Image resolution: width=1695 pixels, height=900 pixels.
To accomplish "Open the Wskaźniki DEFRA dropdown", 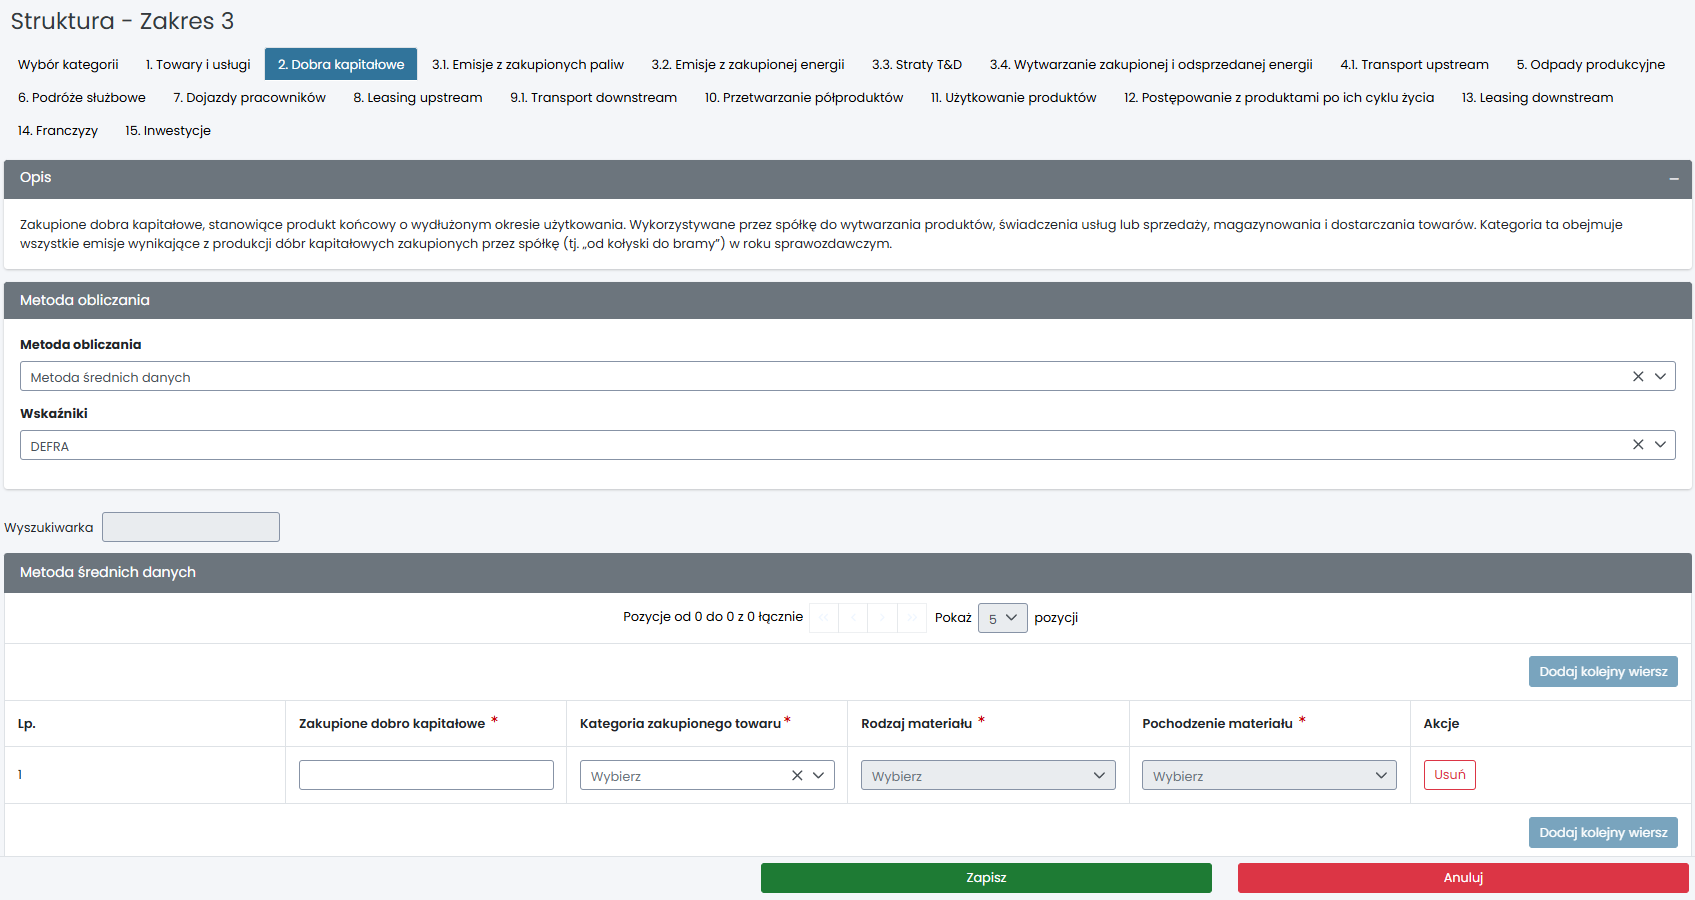I will pyautogui.click(x=1660, y=445).
